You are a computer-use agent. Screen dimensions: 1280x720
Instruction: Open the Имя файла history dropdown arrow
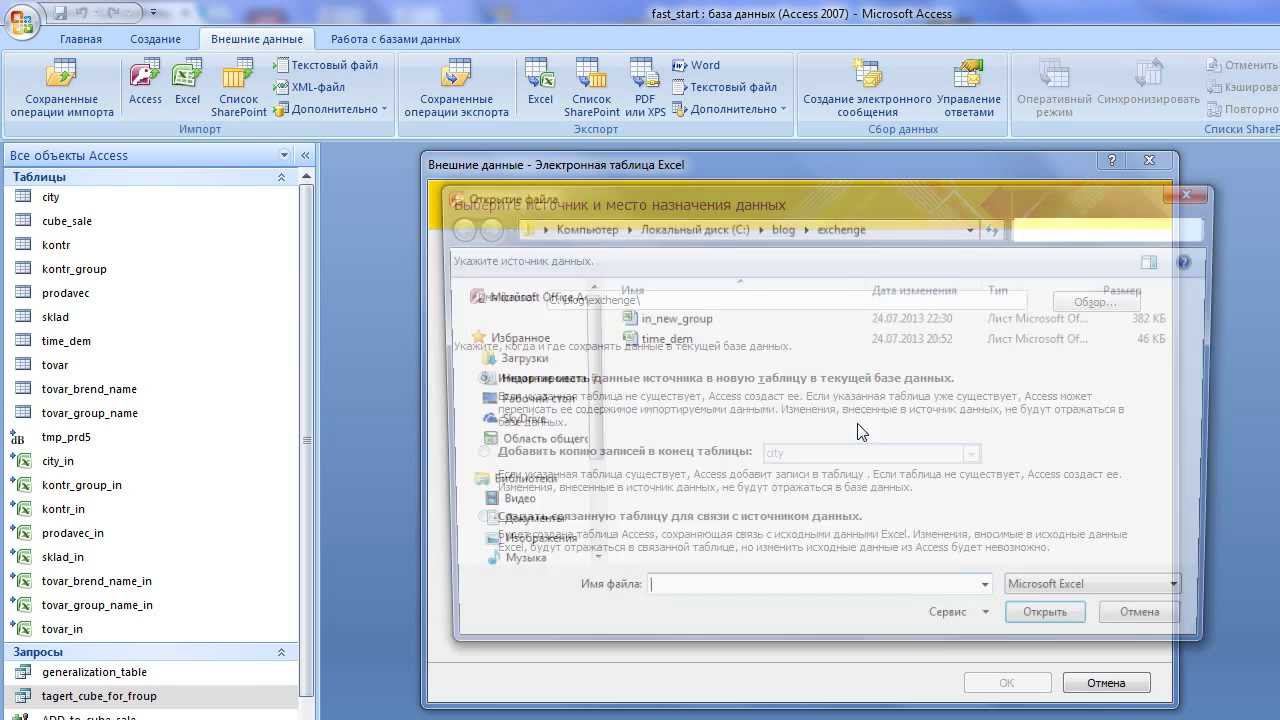[x=984, y=584]
